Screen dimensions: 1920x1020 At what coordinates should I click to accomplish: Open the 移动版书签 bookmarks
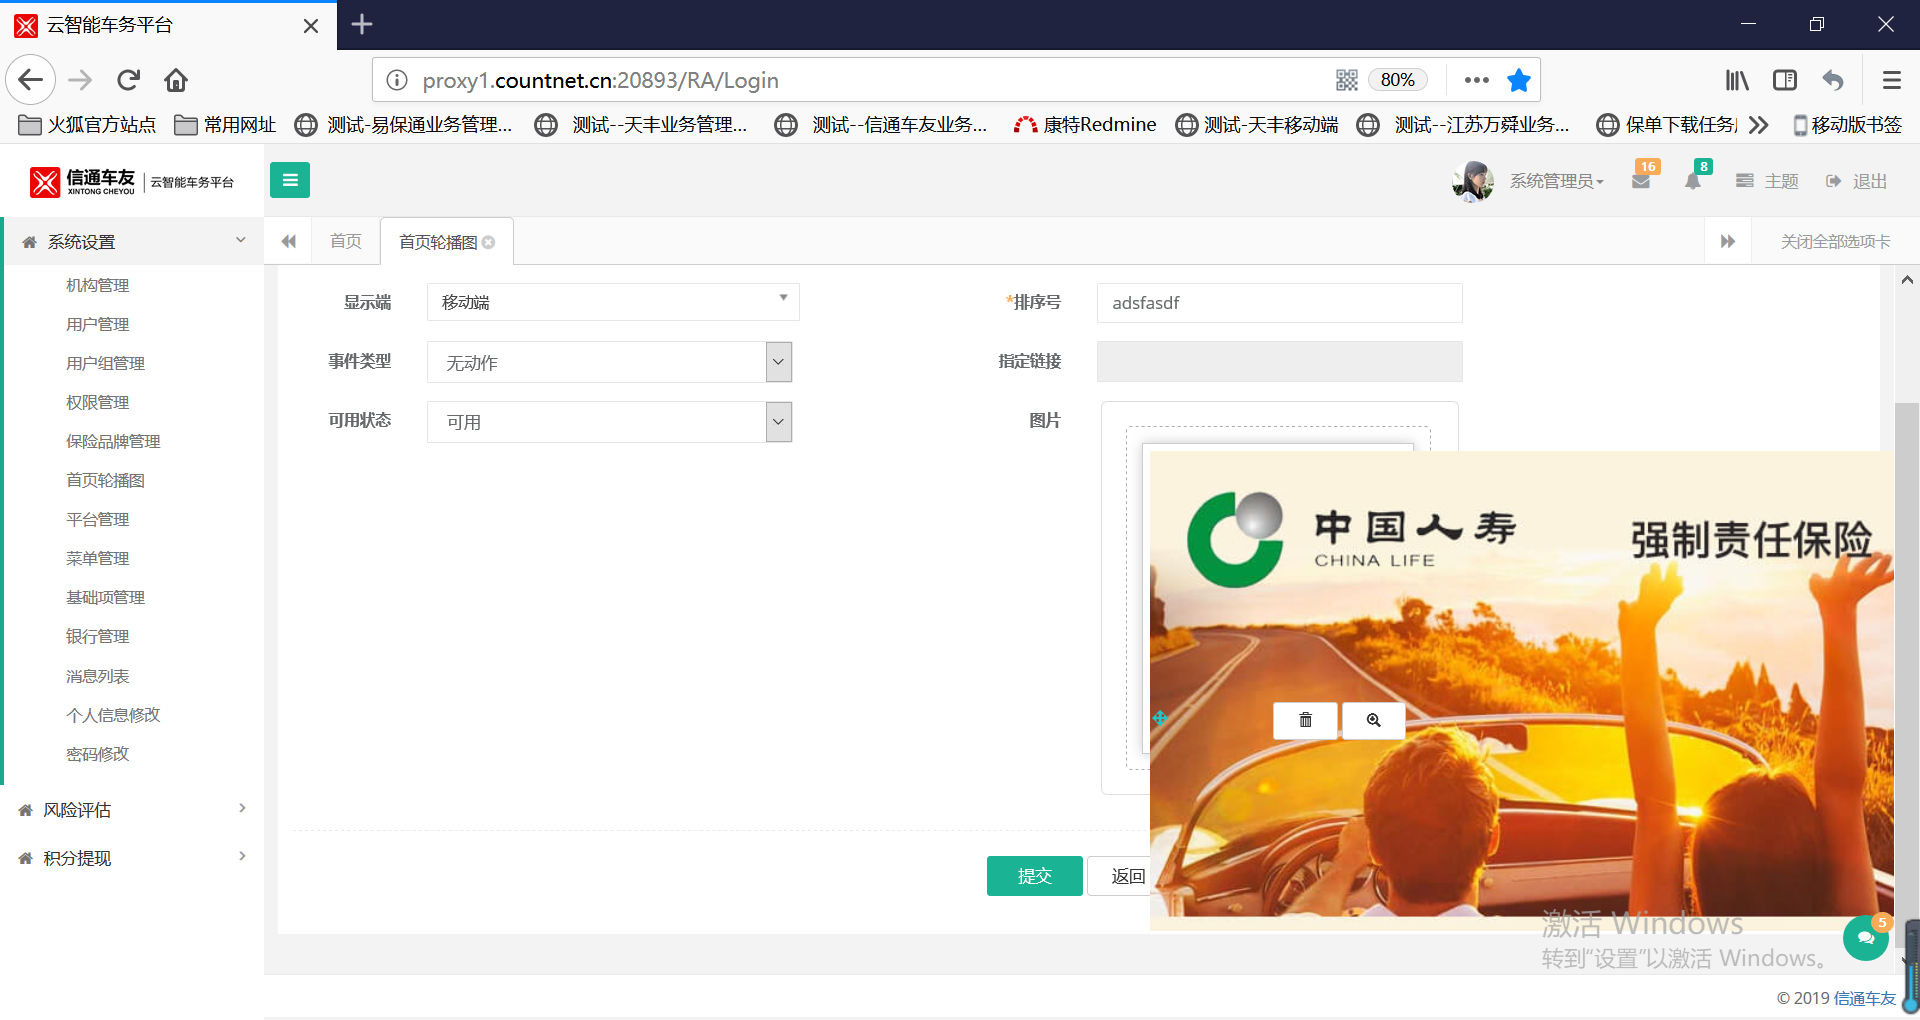click(1847, 125)
